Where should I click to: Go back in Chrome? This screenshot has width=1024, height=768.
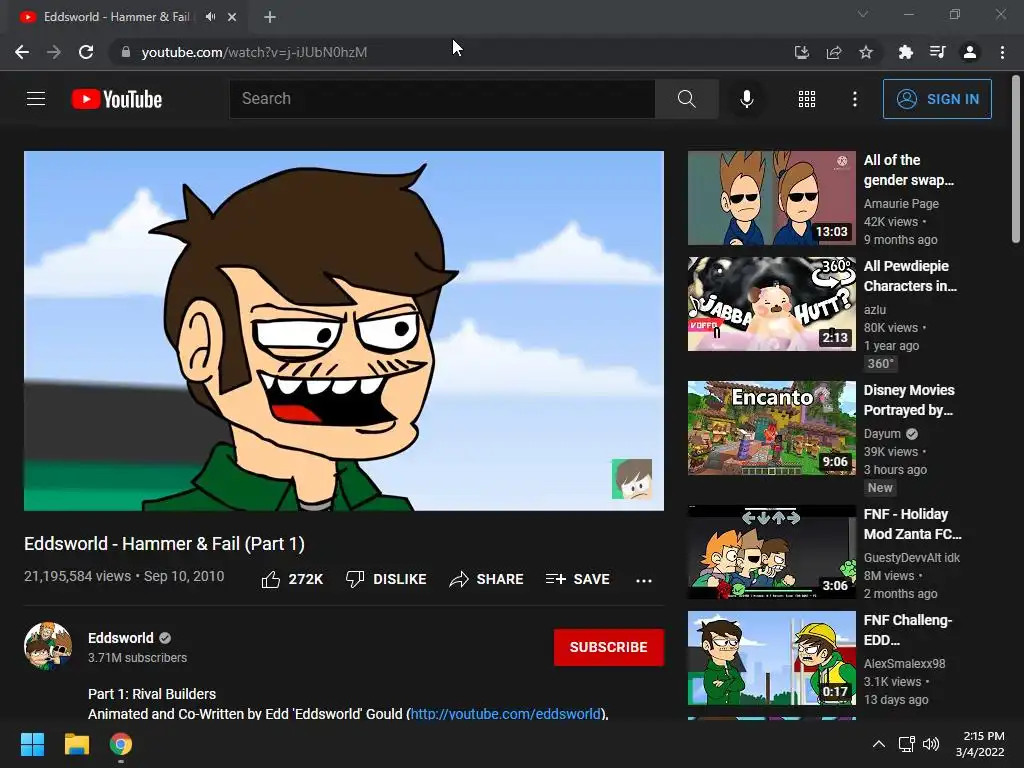[x=22, y=52]
